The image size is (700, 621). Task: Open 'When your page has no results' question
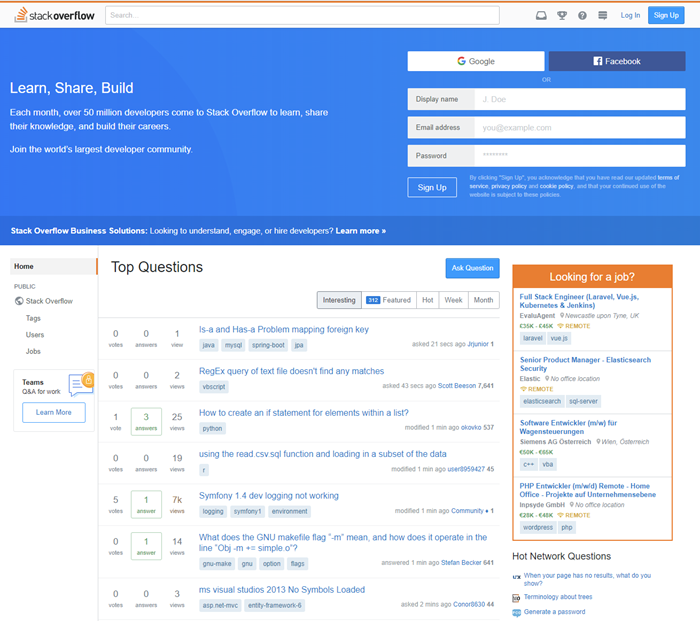(587, 579)
